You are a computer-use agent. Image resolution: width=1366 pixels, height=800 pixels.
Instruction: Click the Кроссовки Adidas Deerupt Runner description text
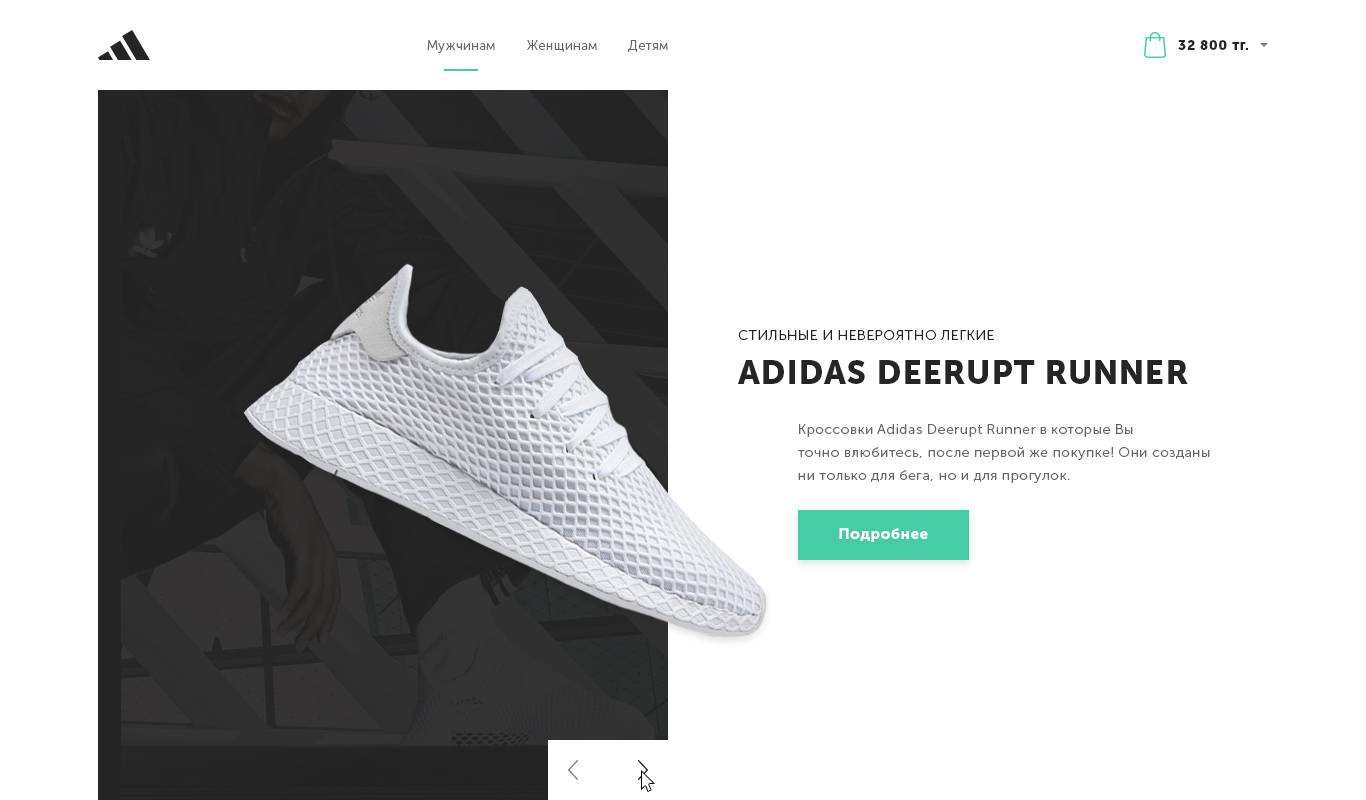[1004, 452]
